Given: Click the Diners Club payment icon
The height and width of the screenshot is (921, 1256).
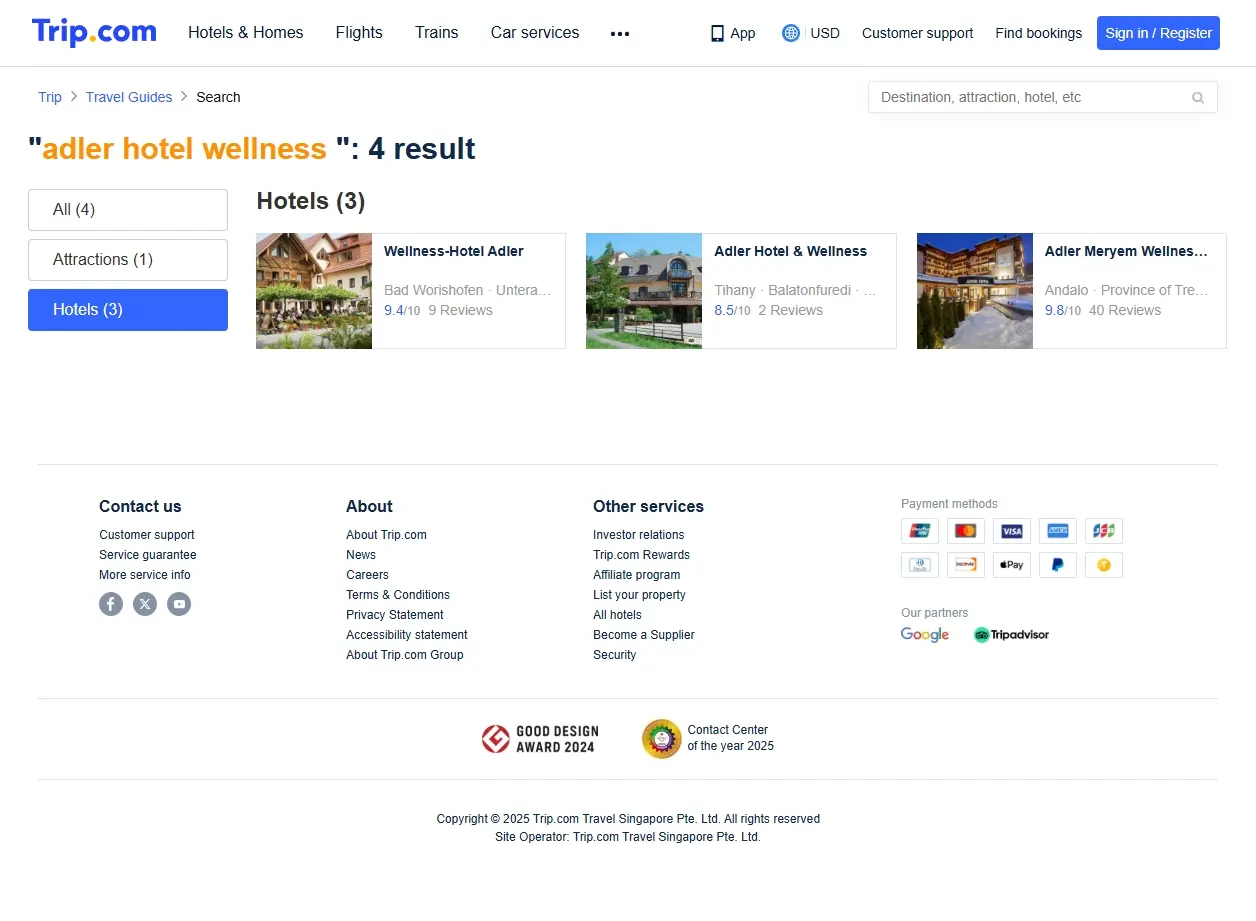Looking at the screenshot, I should (x=920, y=565).
